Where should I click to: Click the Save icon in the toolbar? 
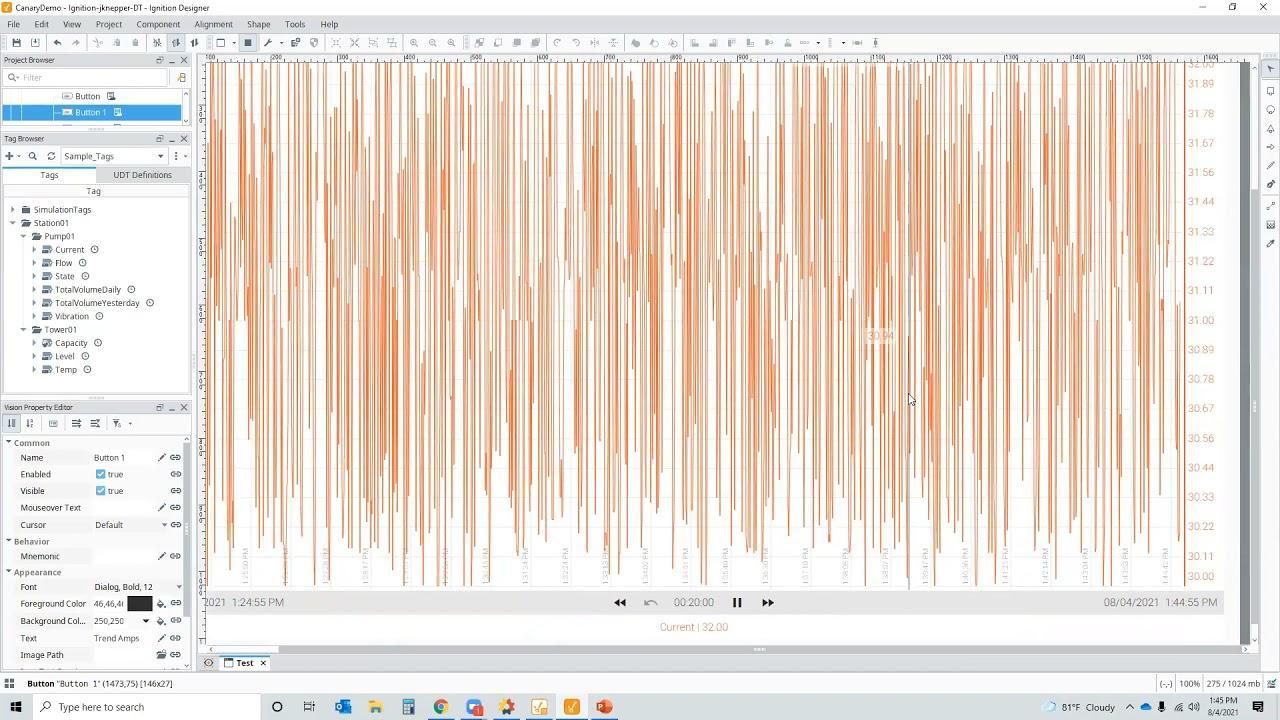coord(16,43)
